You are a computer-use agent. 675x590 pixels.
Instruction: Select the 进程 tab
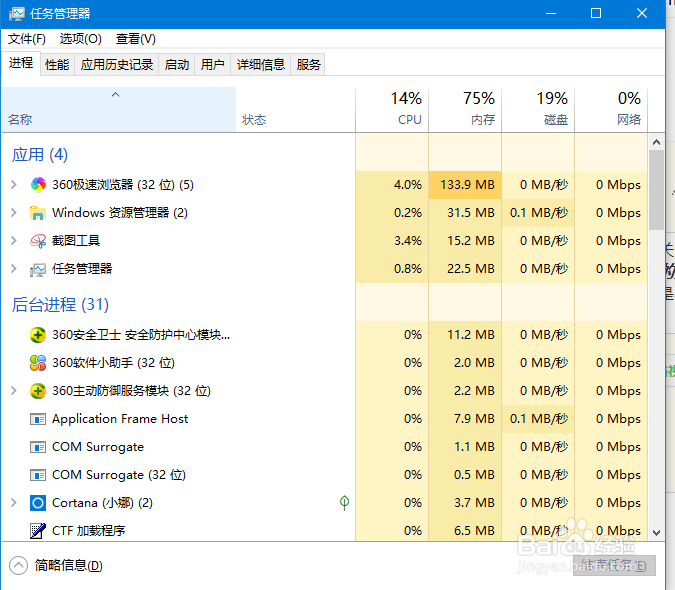point(21,64)
